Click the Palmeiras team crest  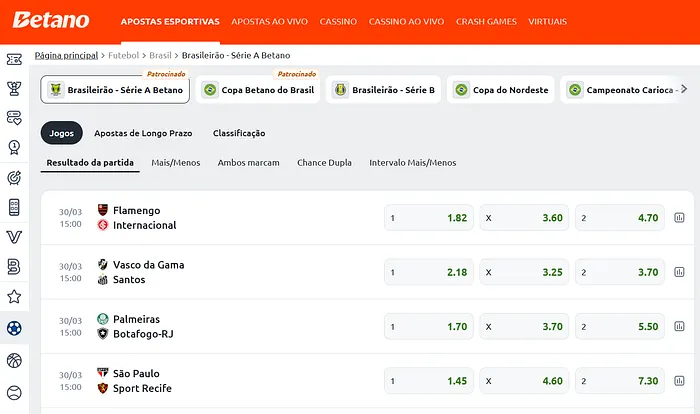coord(103,319)
